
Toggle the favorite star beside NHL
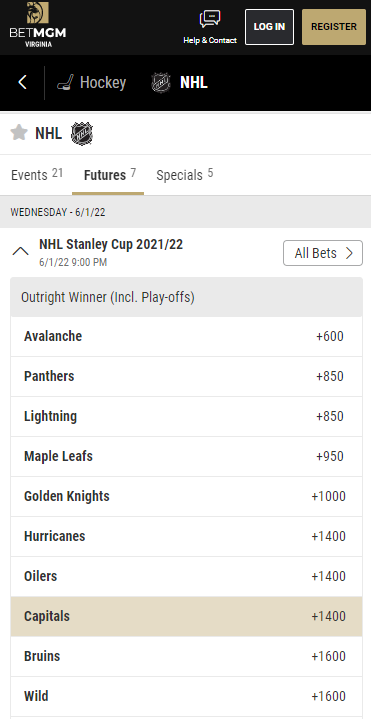(19, 133)
